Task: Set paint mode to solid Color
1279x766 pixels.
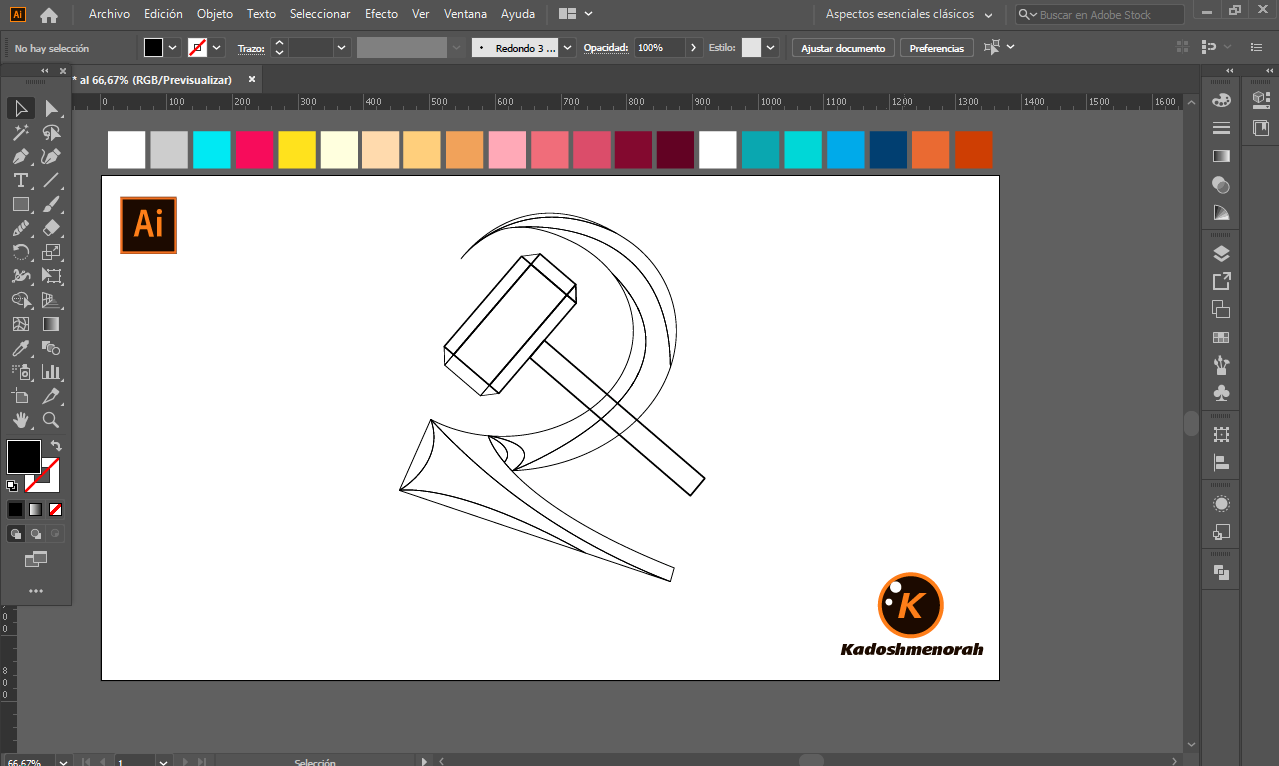Action: tap(16, 509)
